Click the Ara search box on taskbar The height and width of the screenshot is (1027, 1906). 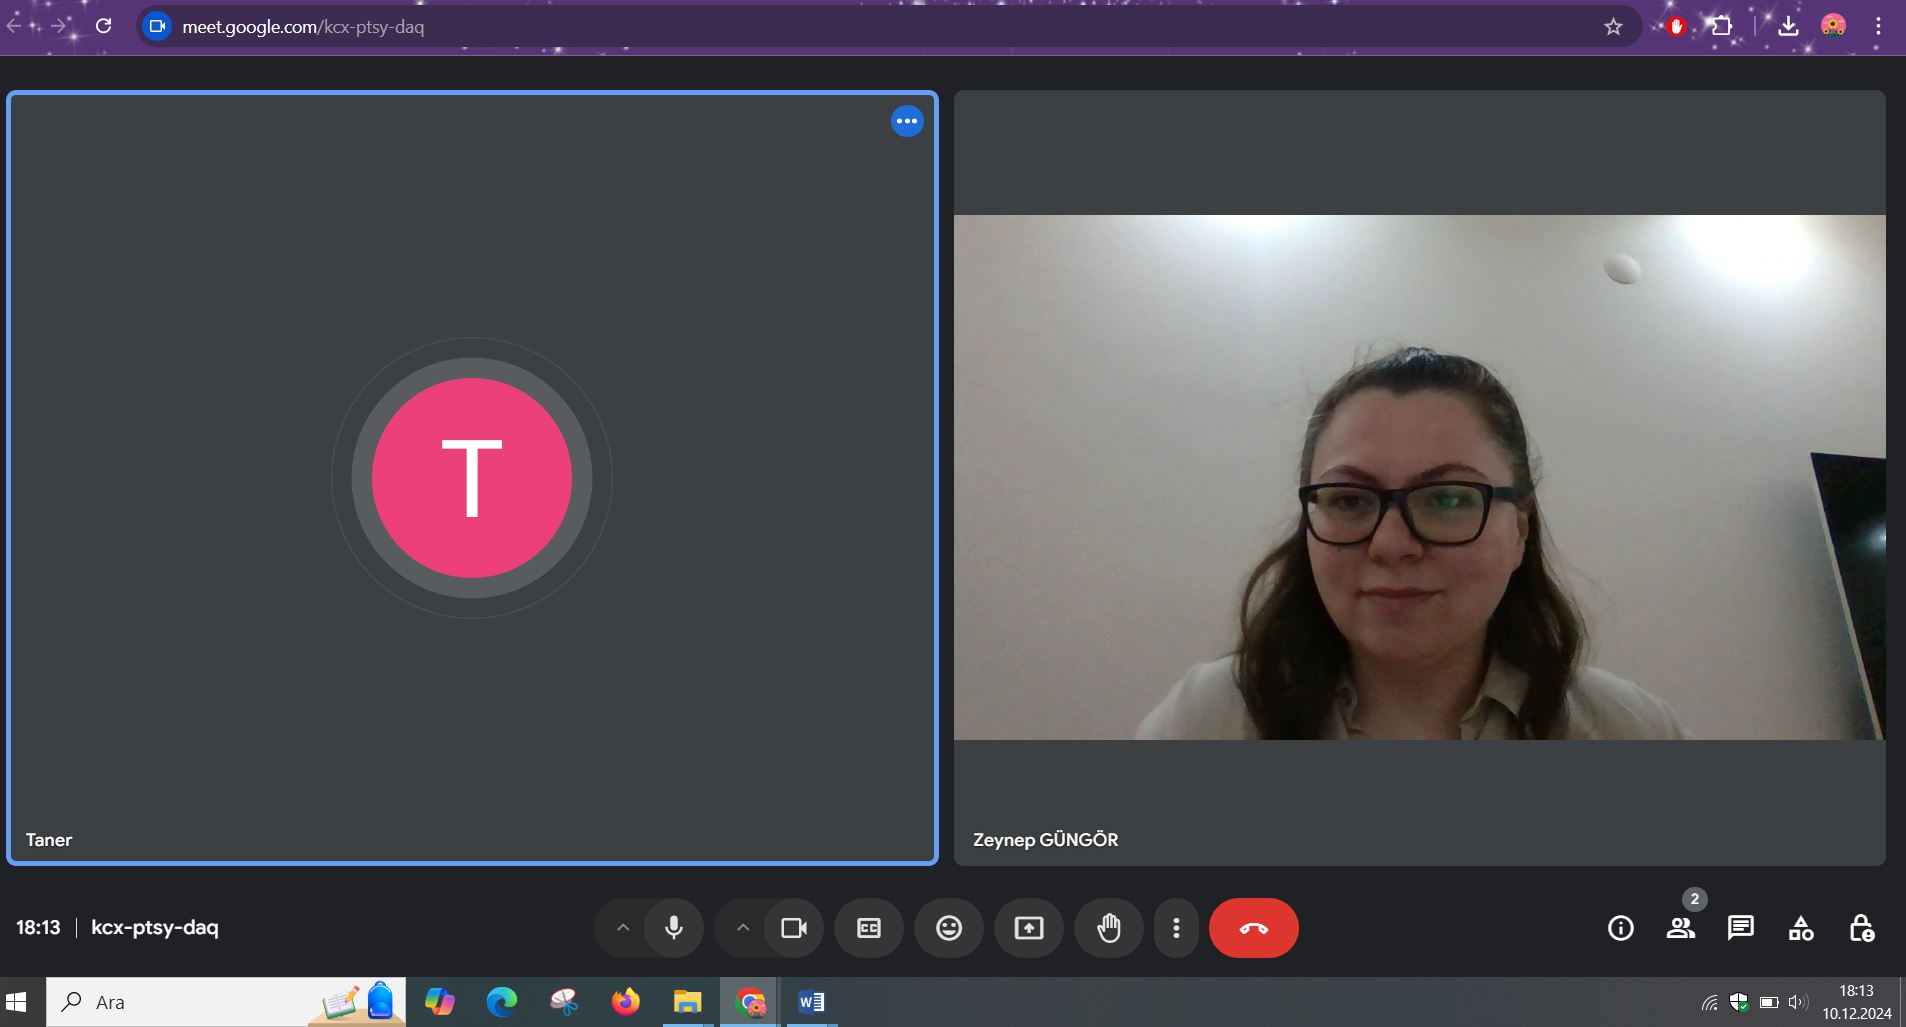point(226,1002)
